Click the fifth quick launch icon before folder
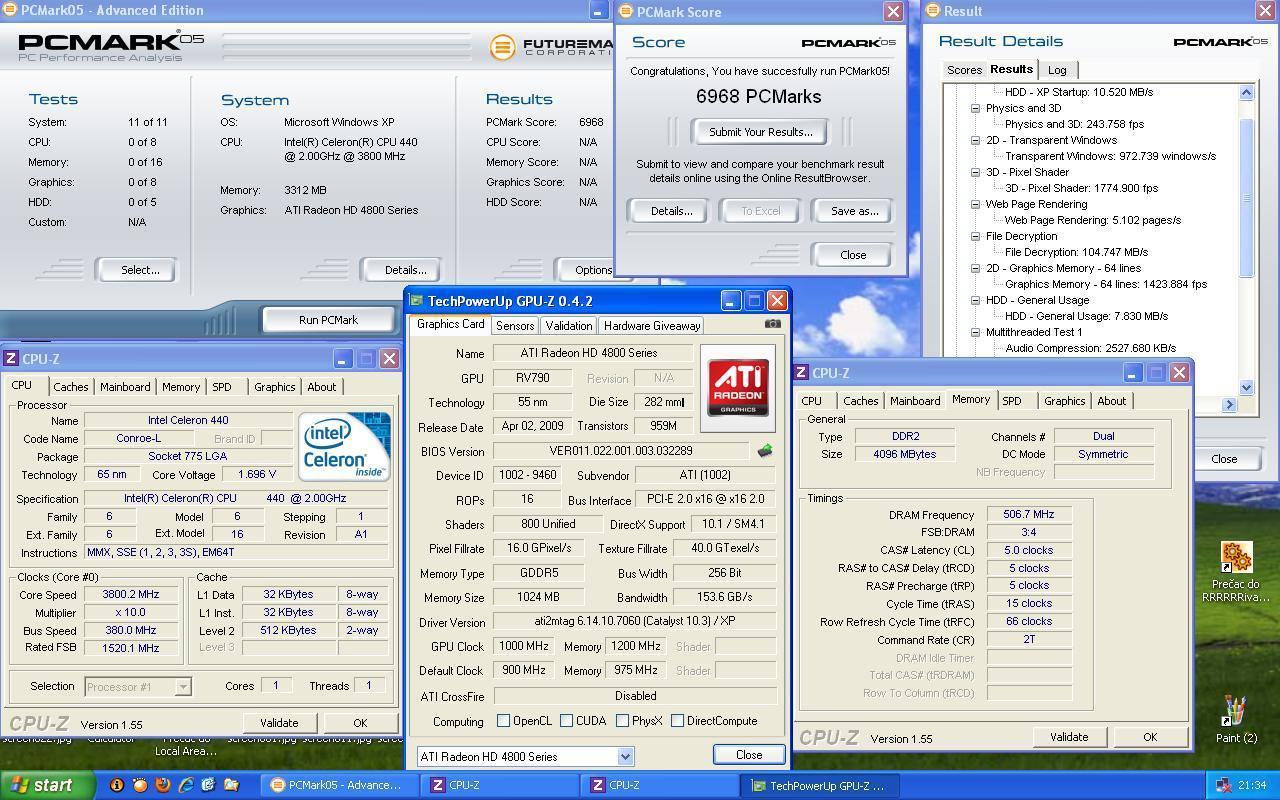1280x800 pixels. (x=208, y=785)
